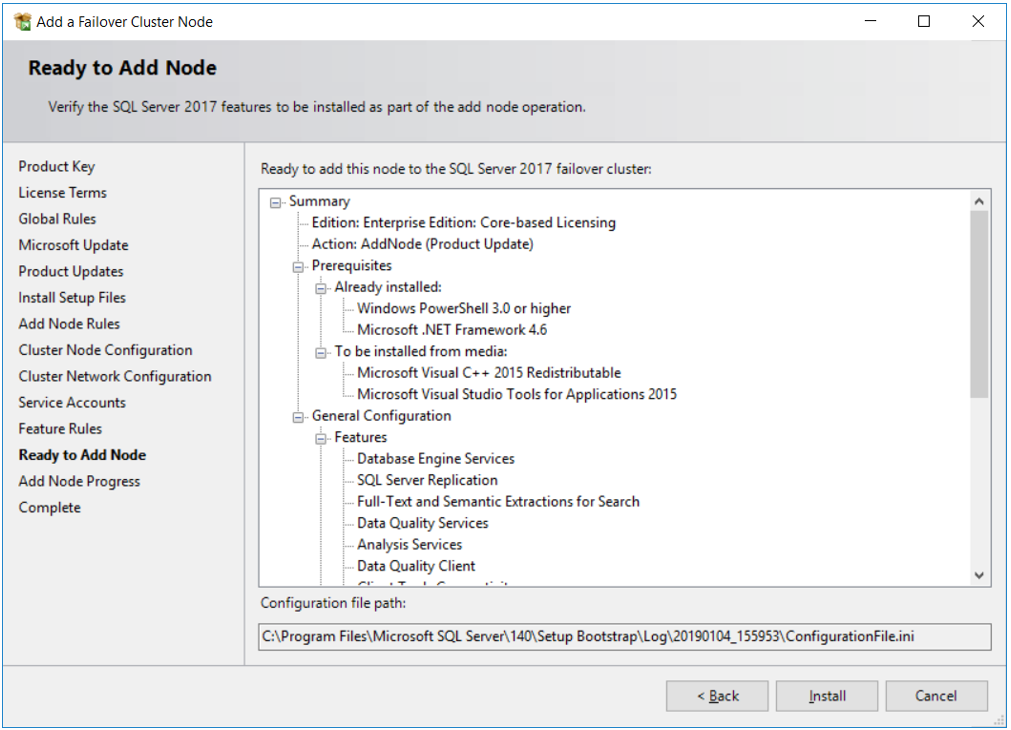This screenshot has height=730, width=1011.
Task: Maximize the Add a Failover Cluster Node window
Action: point(924,21)
